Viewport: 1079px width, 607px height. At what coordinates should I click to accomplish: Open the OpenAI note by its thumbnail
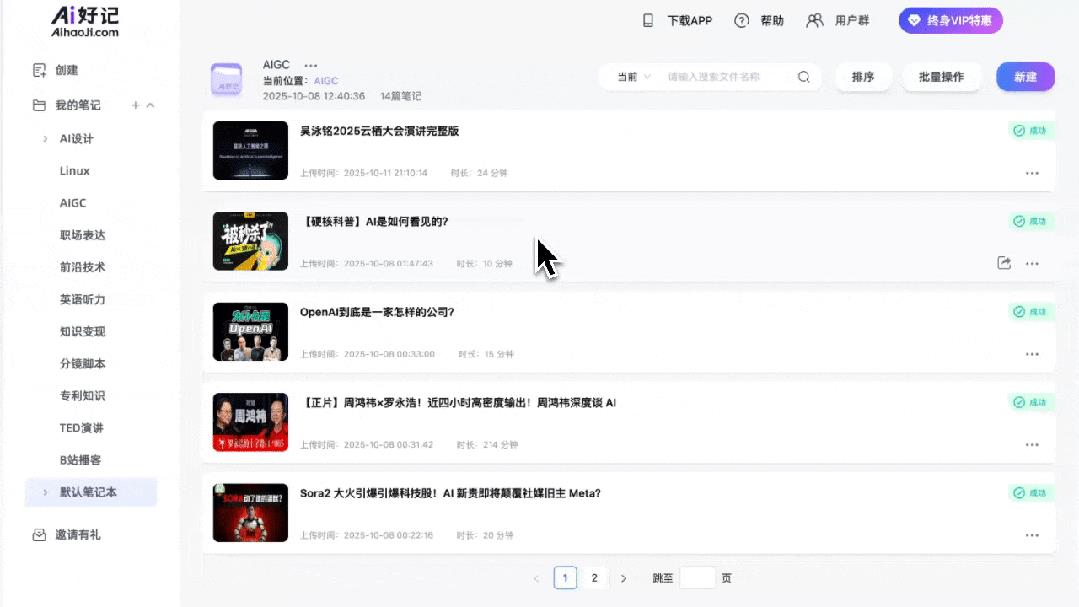(250, 331)
